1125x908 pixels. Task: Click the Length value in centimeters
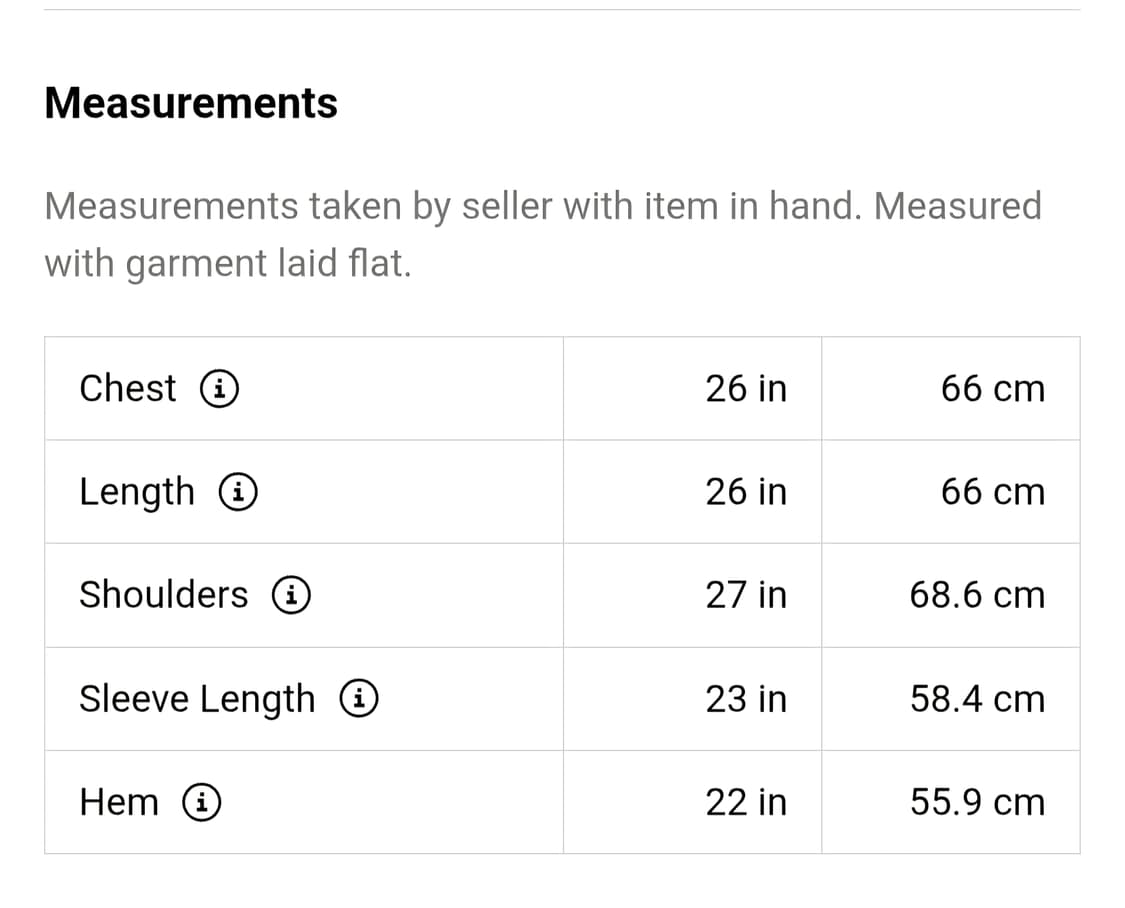click(x=992, y=492)
